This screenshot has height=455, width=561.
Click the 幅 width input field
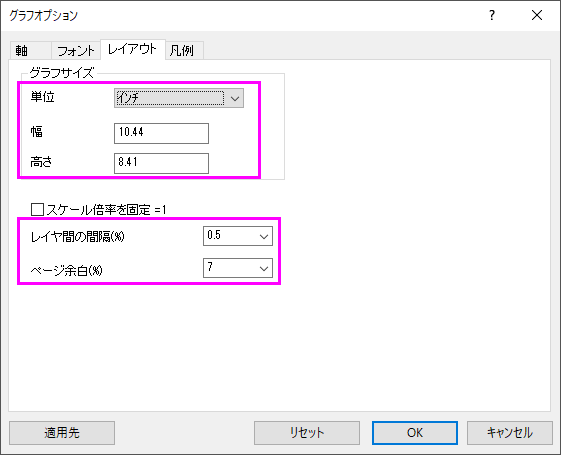coord(161,133)
